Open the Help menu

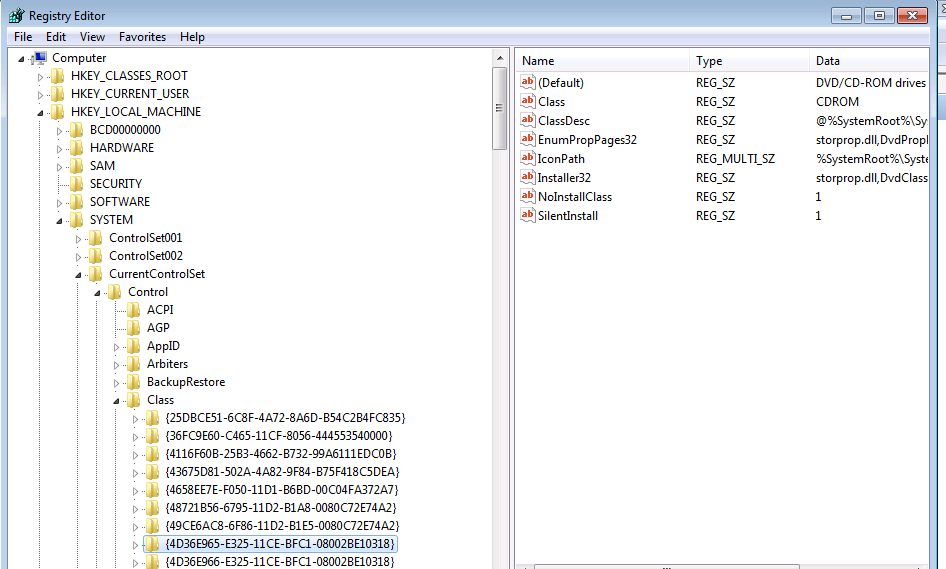pos(192,37)
